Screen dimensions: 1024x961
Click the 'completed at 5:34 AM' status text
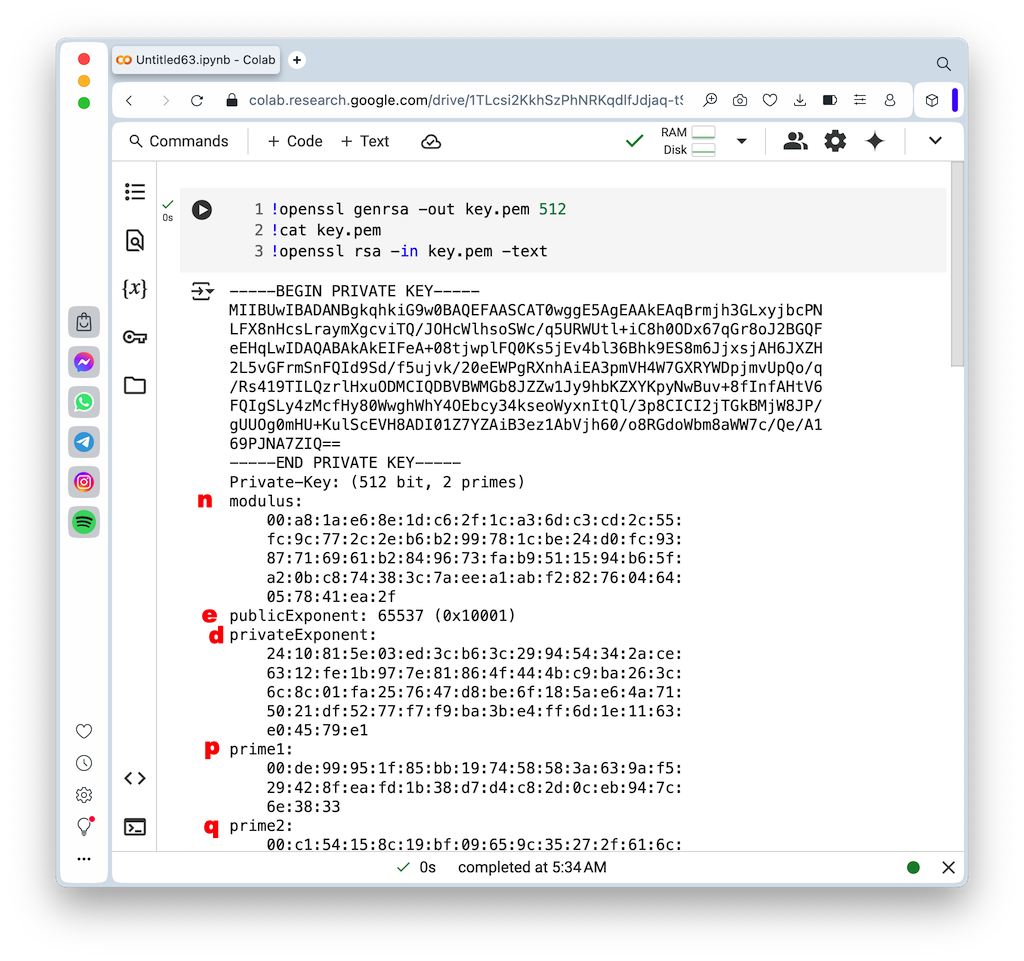pos(532,868)
